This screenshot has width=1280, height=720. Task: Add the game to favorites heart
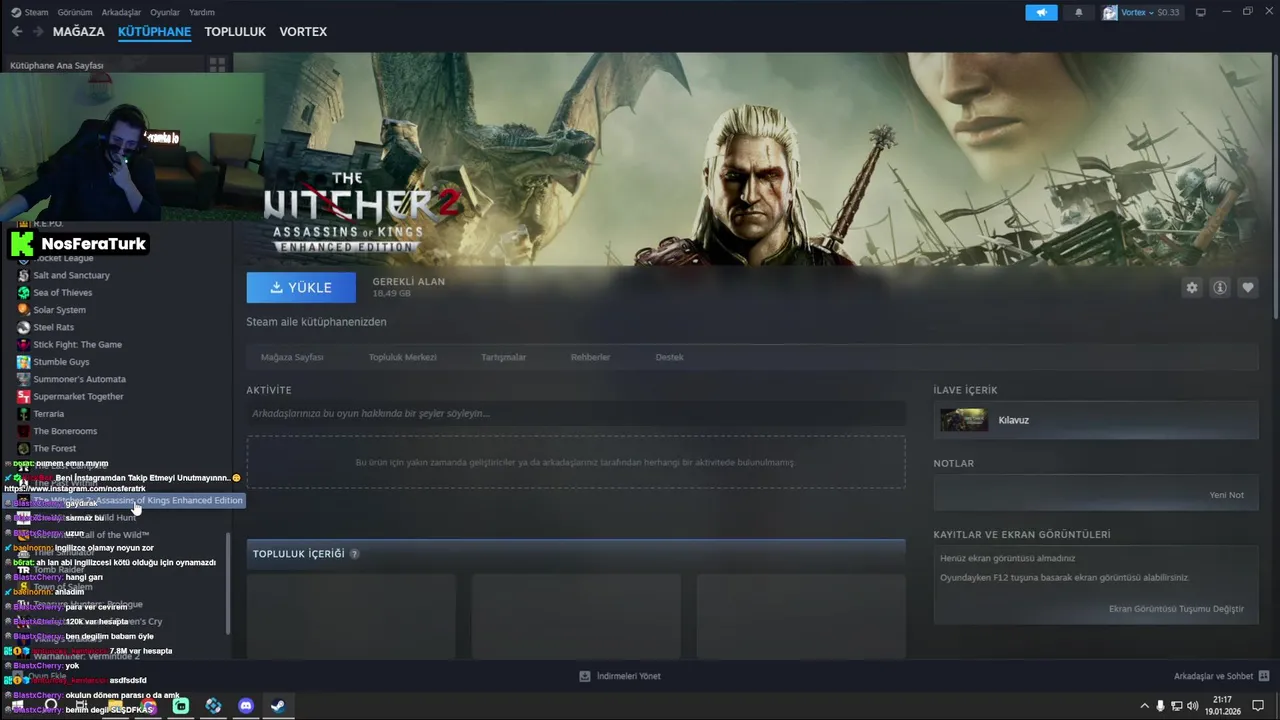click(x=1248, y=287)
